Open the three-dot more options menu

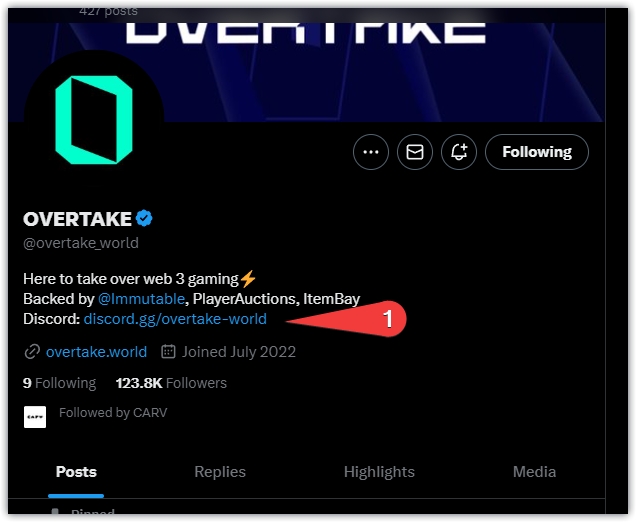tap(371, 152)
